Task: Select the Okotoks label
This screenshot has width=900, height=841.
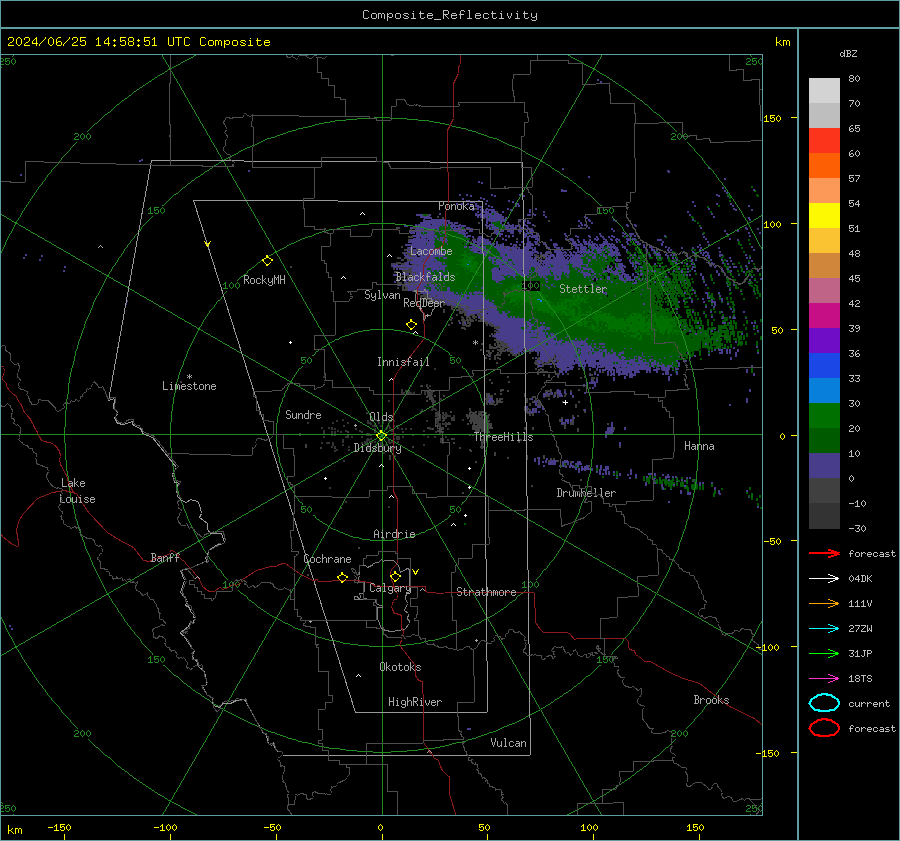Action: click(x=400, y=667)
